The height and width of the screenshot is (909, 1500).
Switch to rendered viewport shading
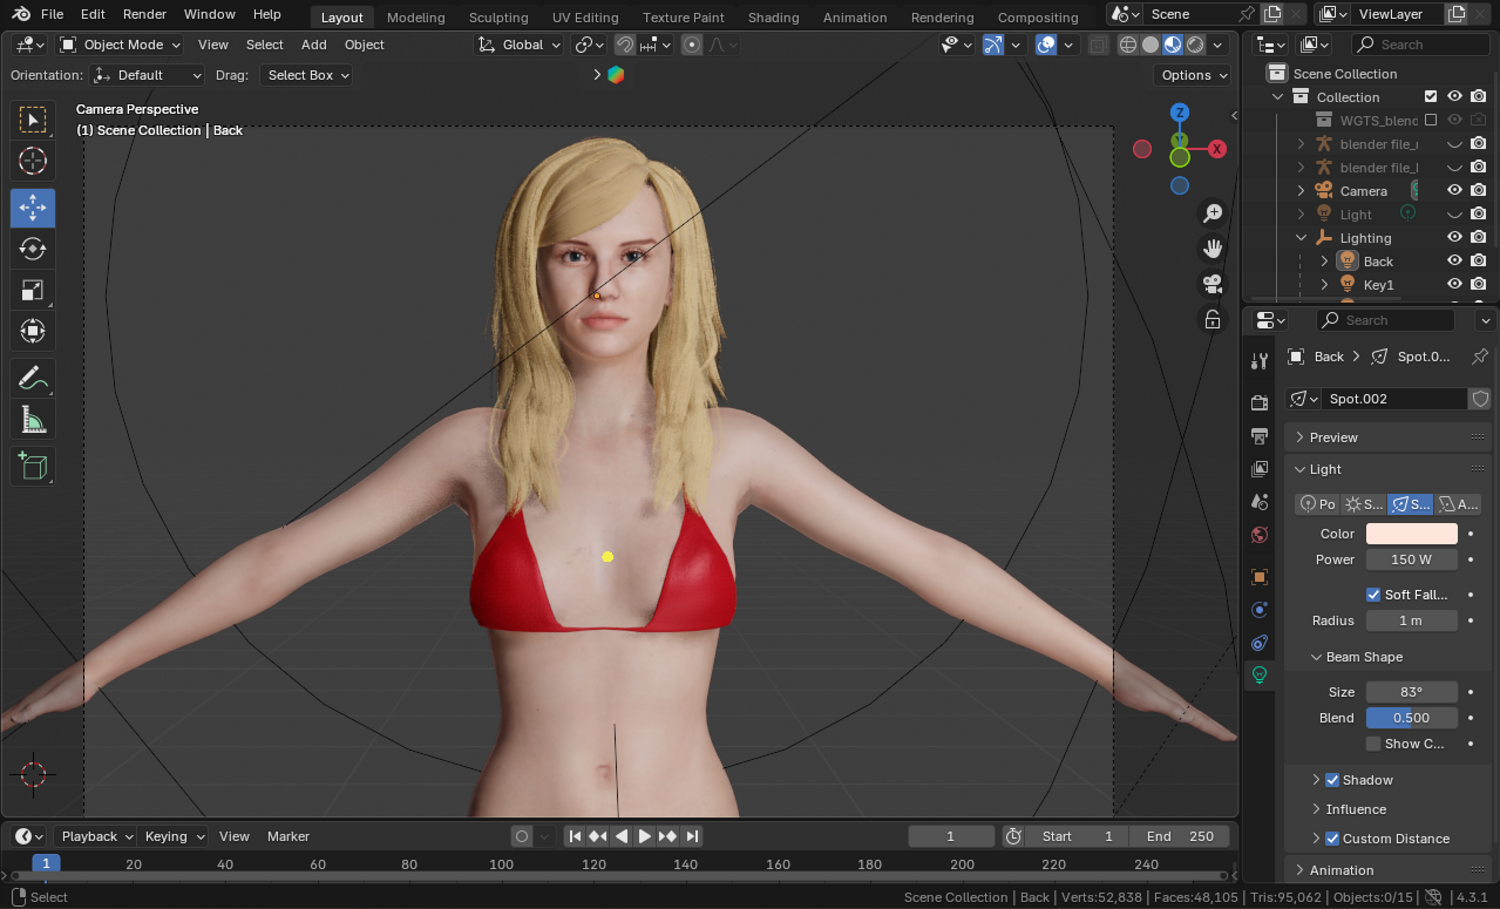(1195, 45)
